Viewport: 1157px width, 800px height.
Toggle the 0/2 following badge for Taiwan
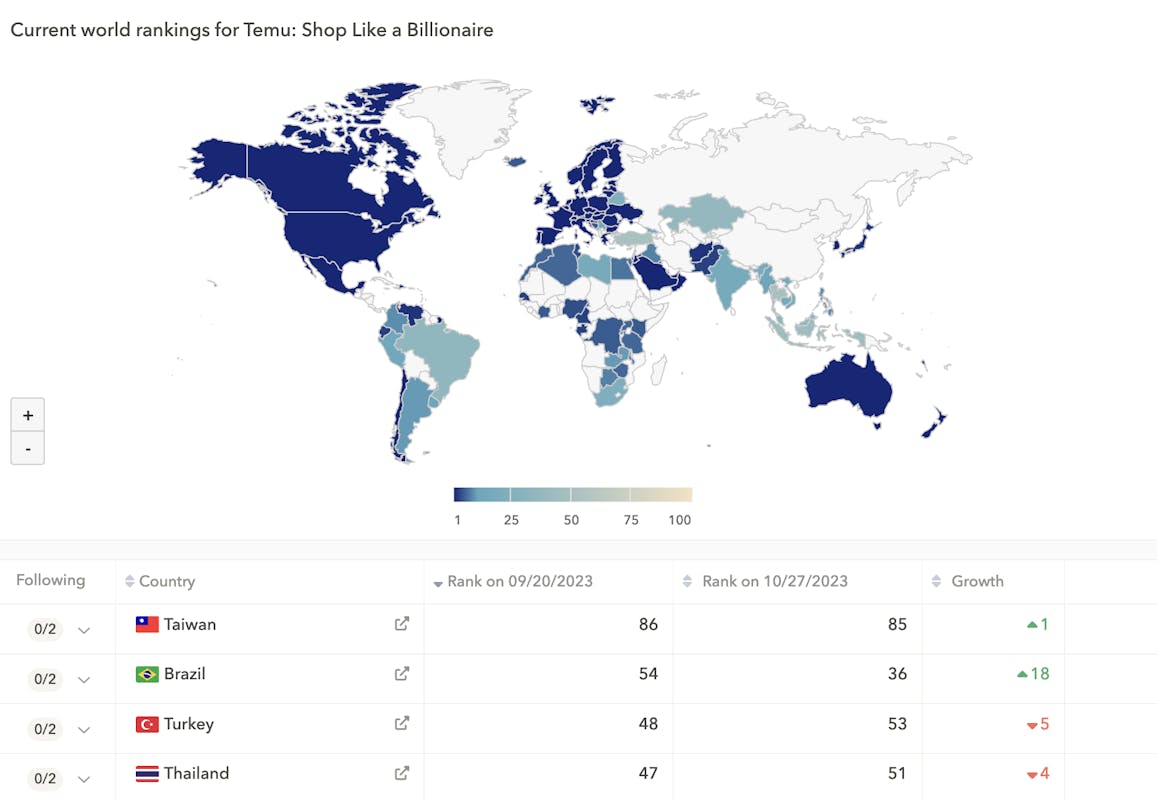[45, 630]
